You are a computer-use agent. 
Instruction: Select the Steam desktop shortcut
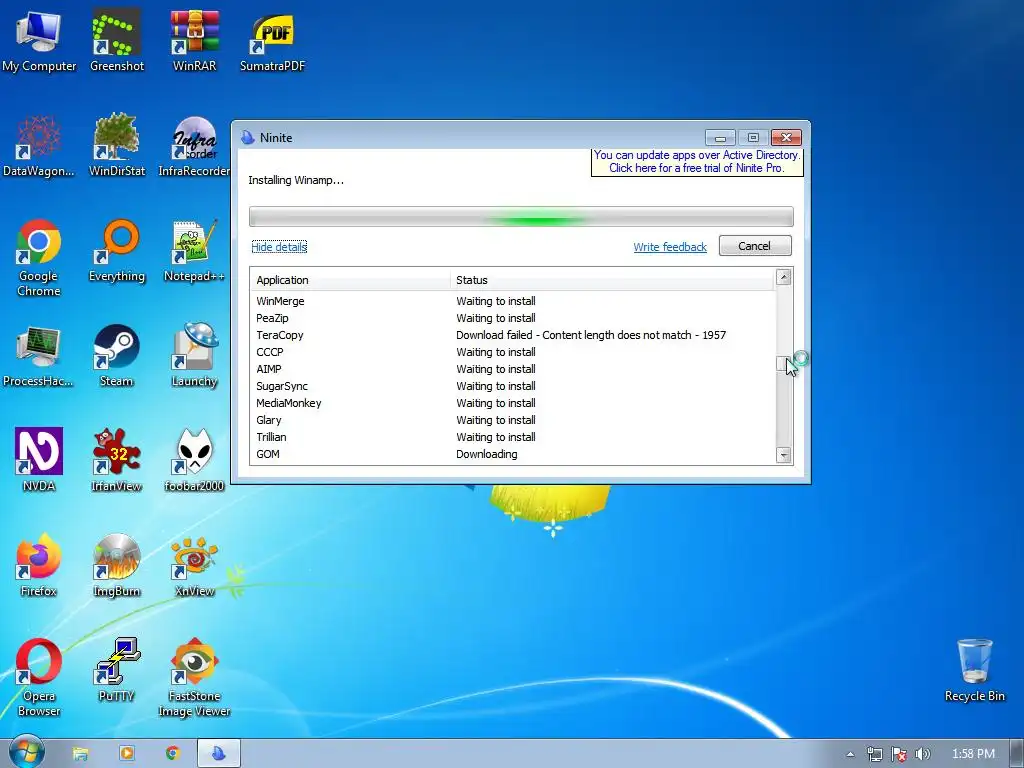tap(117, 356)
